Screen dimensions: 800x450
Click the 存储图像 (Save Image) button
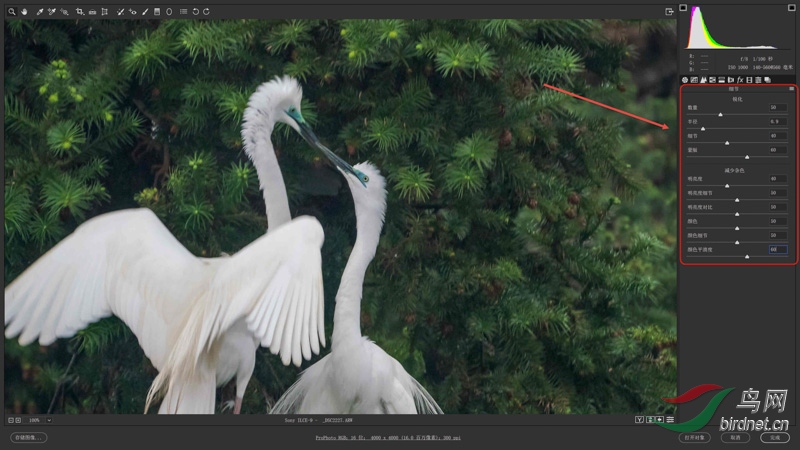tap(29, 437)
